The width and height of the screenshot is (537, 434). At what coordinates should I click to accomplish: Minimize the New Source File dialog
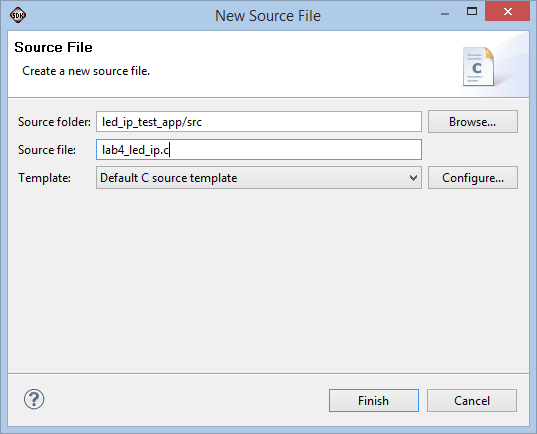pyautogui.click(x=445, y=13)
